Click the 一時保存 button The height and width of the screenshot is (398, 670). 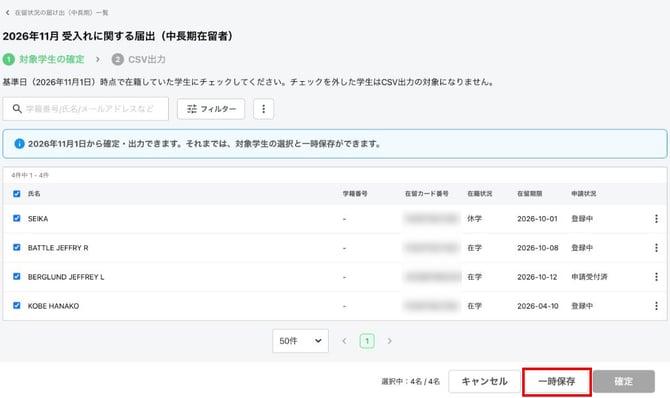tap(557, 381)
